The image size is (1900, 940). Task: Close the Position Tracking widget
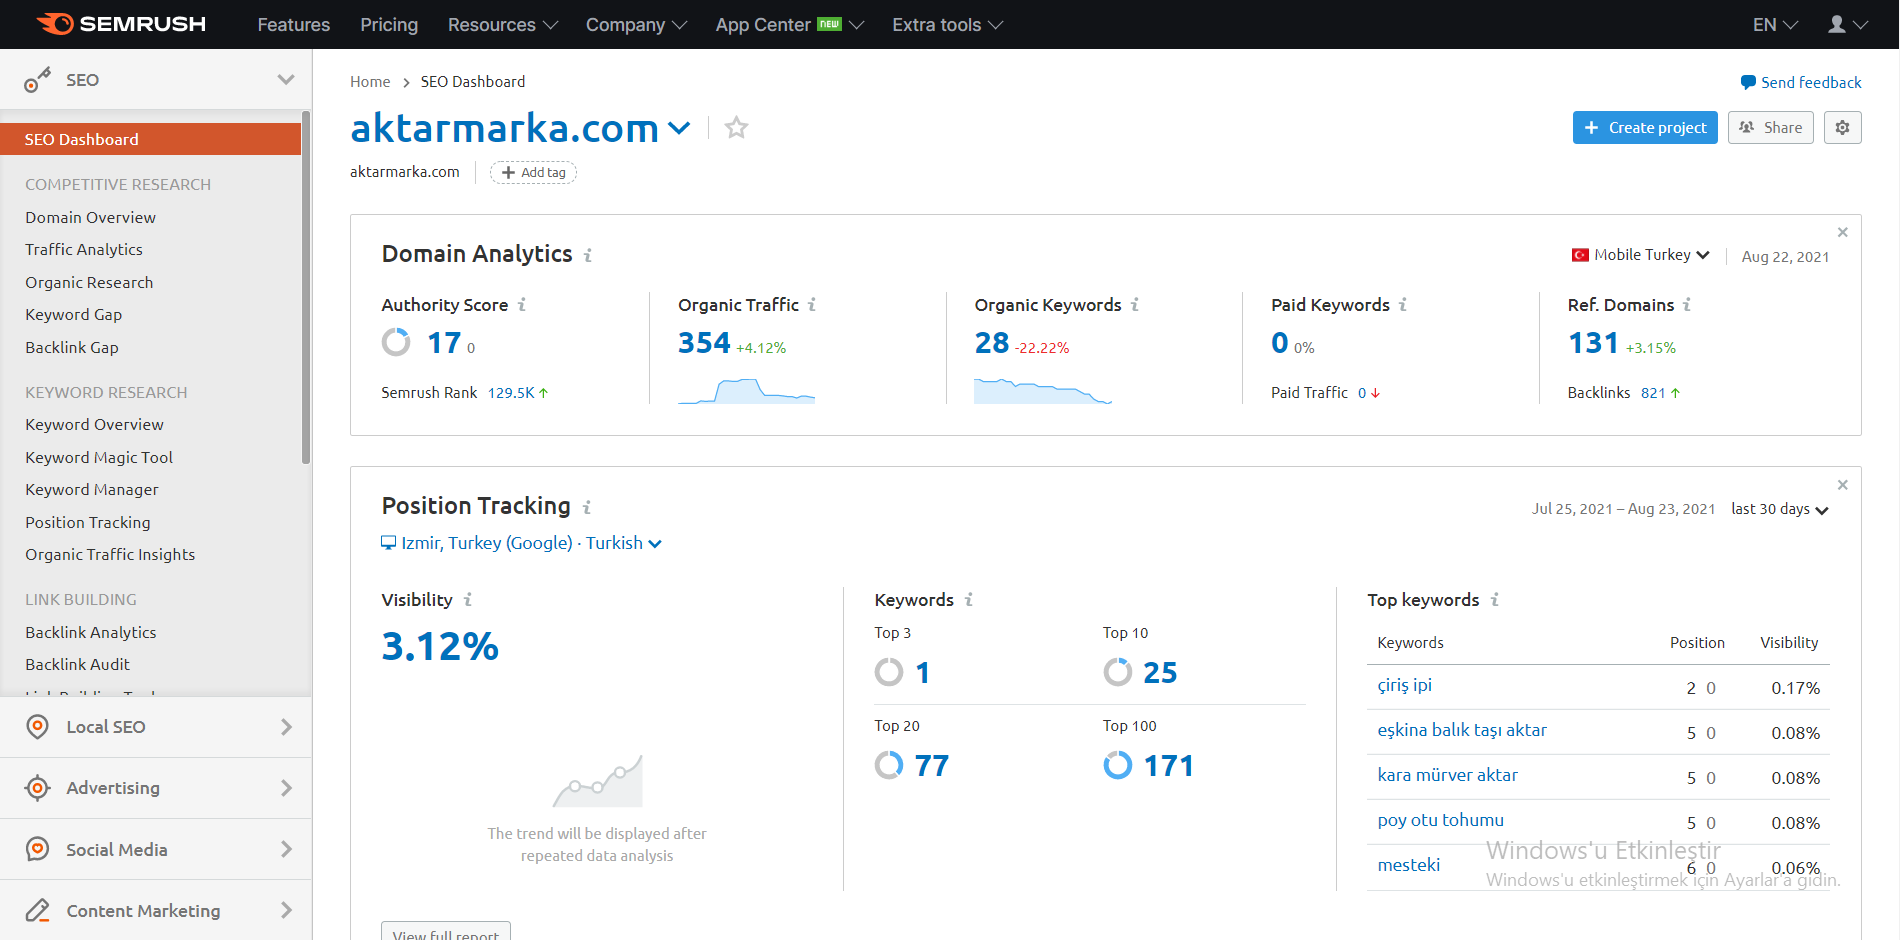tap(1842, 485)
